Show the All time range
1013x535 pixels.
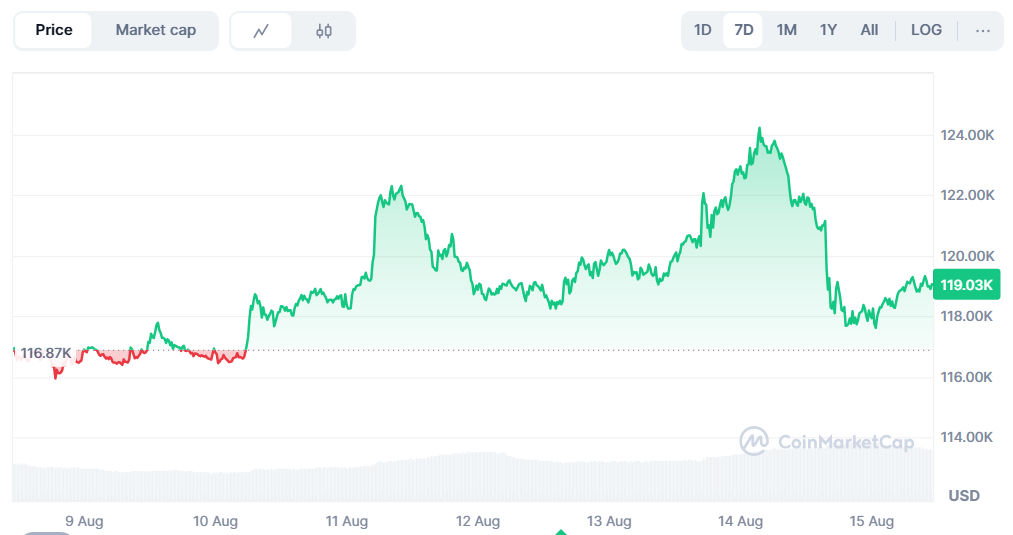click(x=869, y=30)
